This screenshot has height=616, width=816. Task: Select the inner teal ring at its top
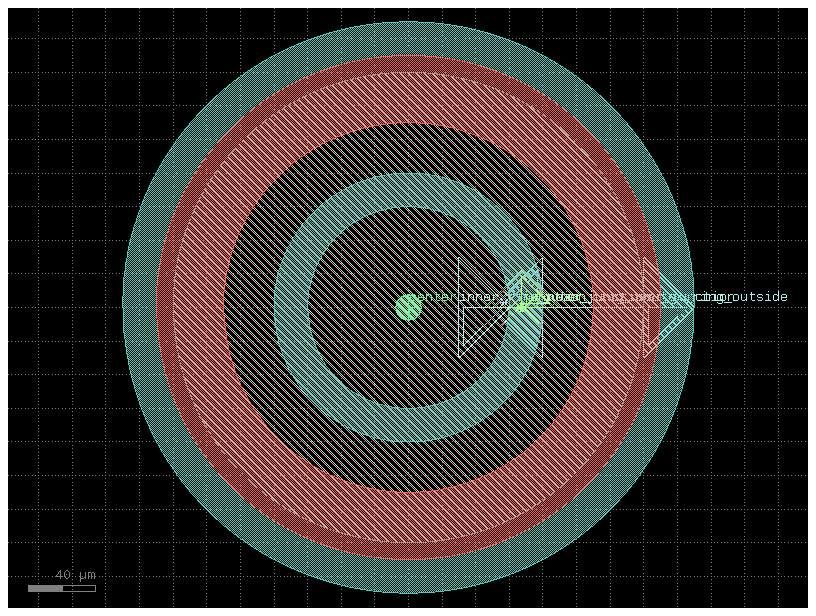tap(408, 190)
